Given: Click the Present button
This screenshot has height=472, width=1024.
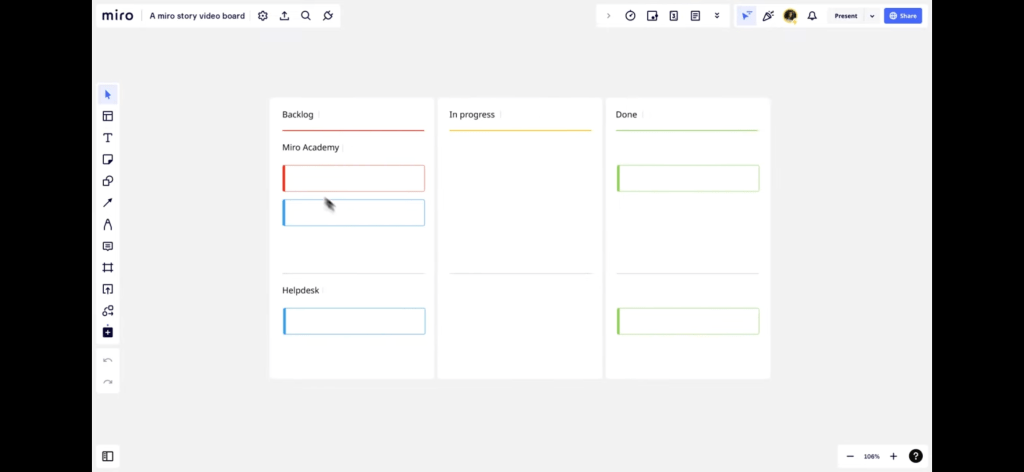Looking at the screenshot, I should coord(846,16).
